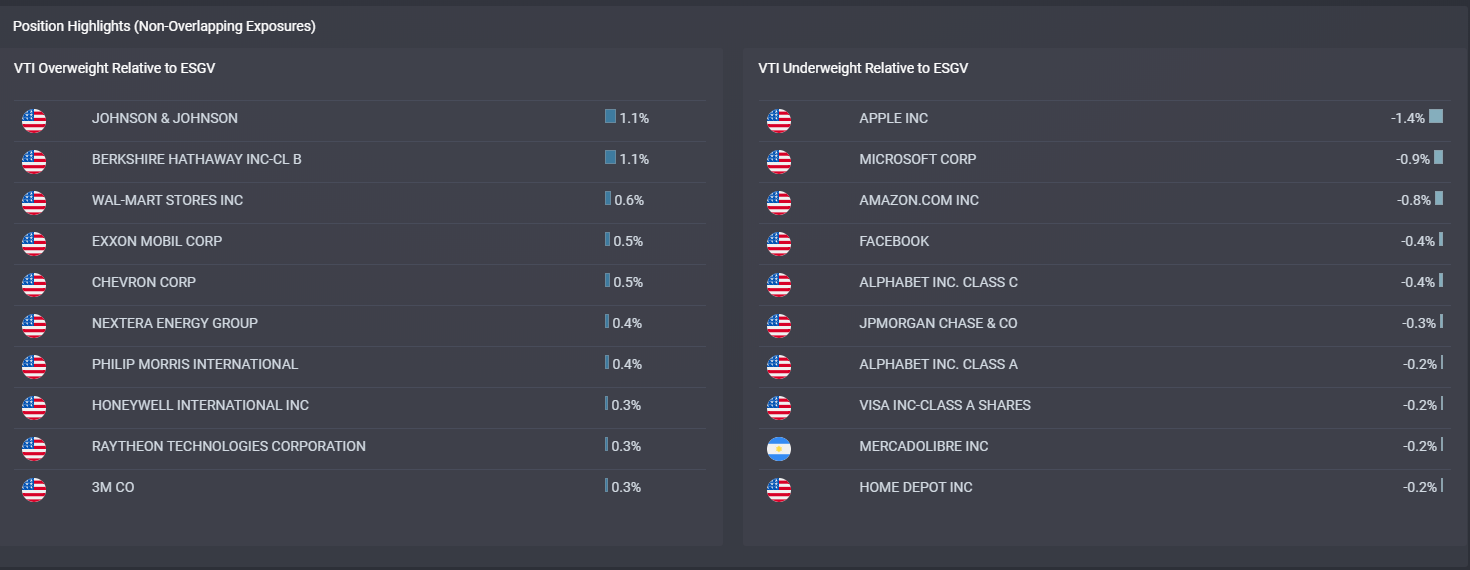Click the flag icon beside Exxon Mobil Corp
This screenshot has height=570, width=1470.
point(34,244)
